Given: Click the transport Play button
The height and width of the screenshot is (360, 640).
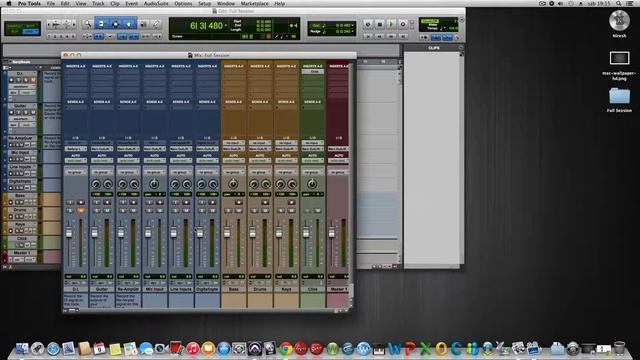Looking at the screenshot, I should 391,24.
